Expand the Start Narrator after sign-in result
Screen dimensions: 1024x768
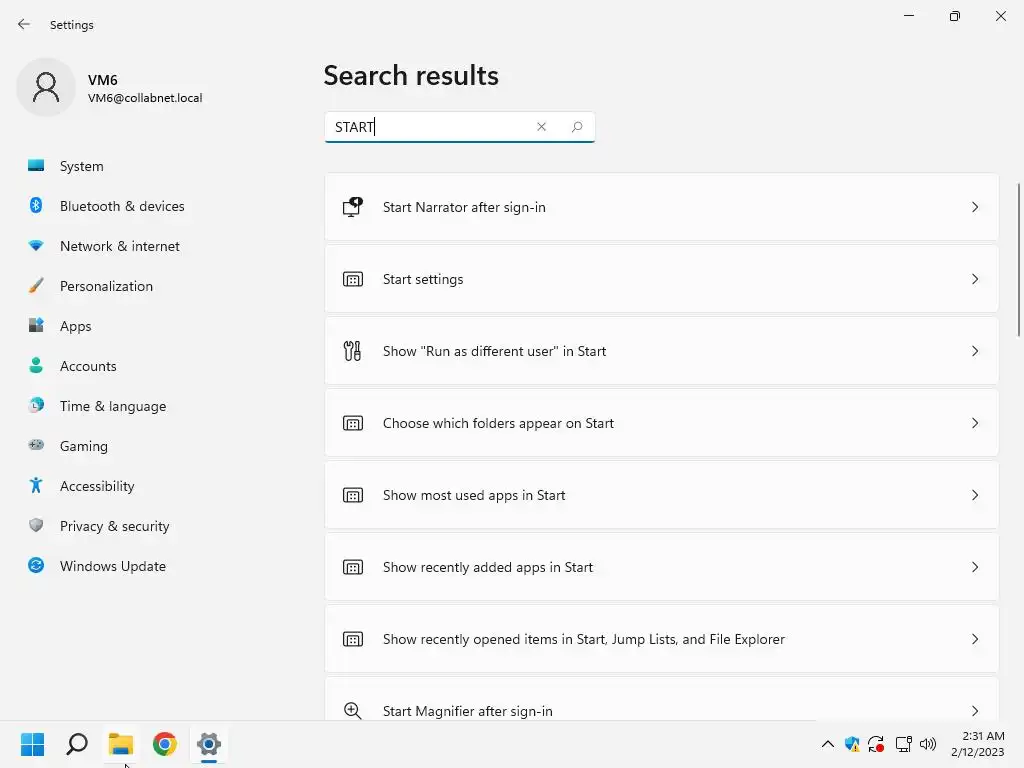point(975,207)
